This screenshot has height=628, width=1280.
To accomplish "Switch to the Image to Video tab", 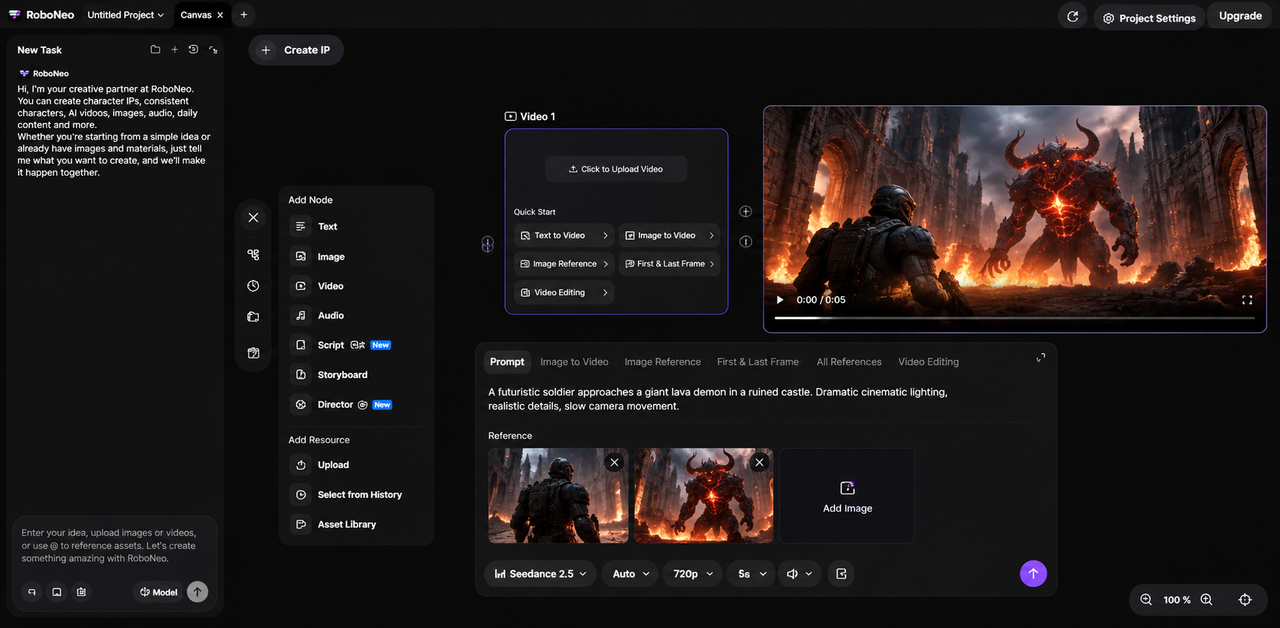I will click(x=574, y=362).
